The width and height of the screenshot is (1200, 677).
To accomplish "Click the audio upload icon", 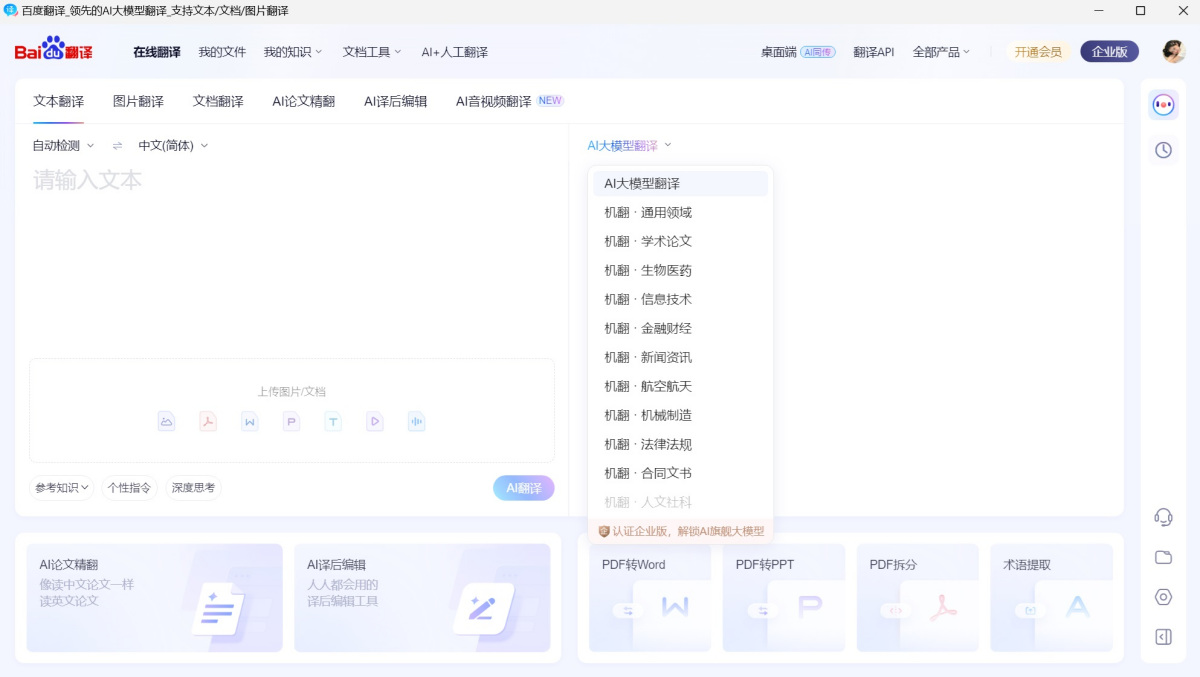I will point(417,421).
